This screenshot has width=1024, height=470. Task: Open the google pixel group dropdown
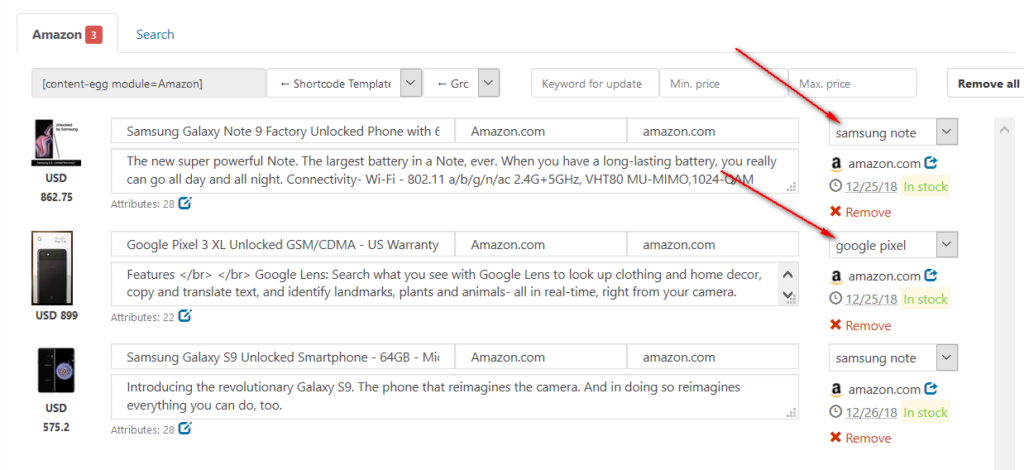point(947,245)
